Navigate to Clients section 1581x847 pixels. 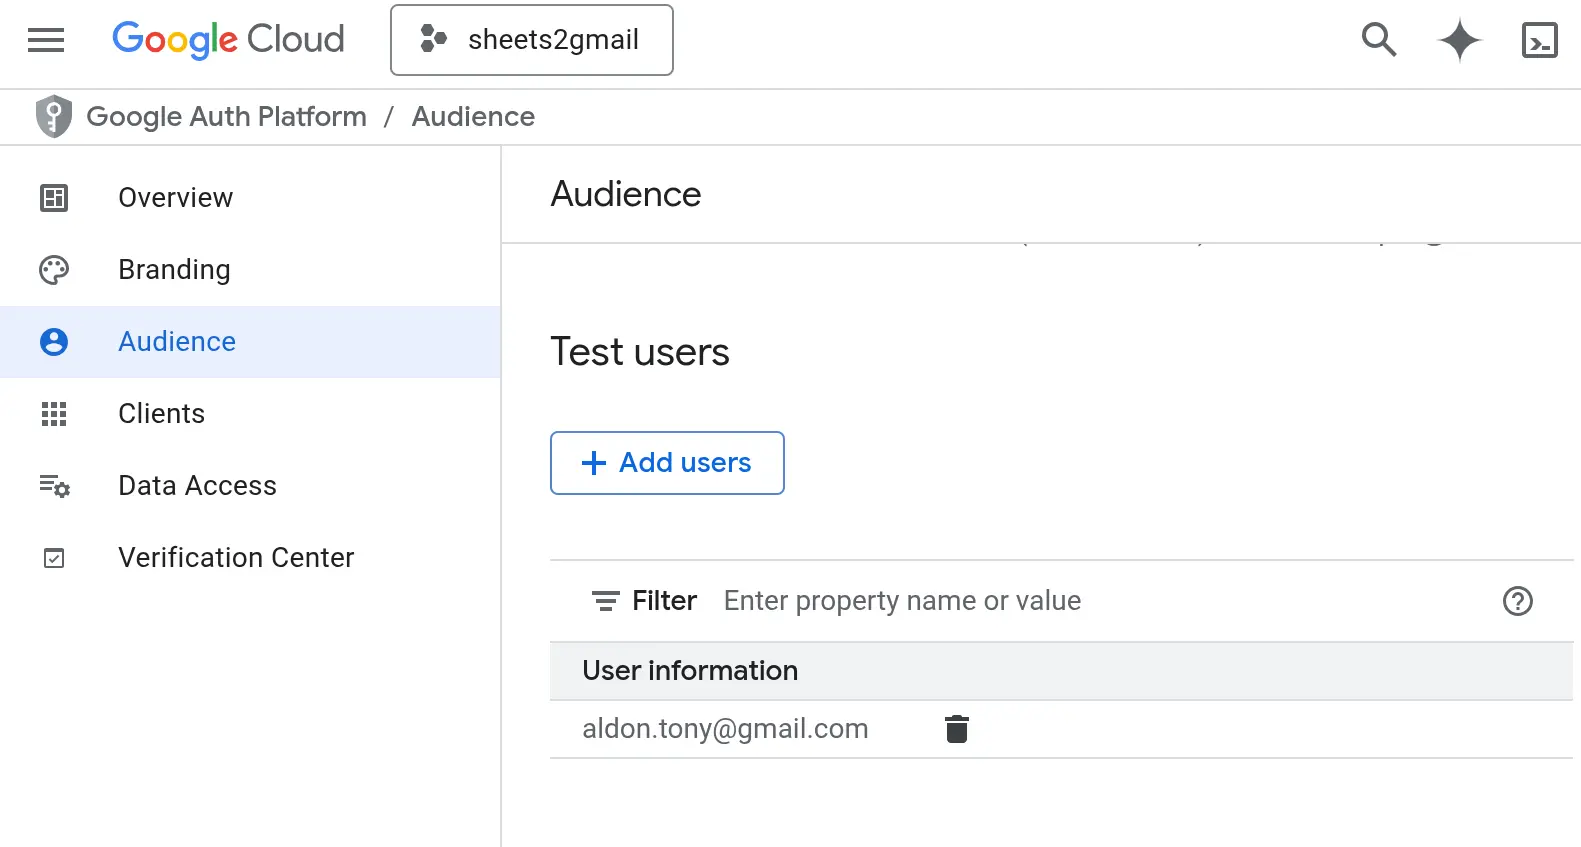[161, 414]
